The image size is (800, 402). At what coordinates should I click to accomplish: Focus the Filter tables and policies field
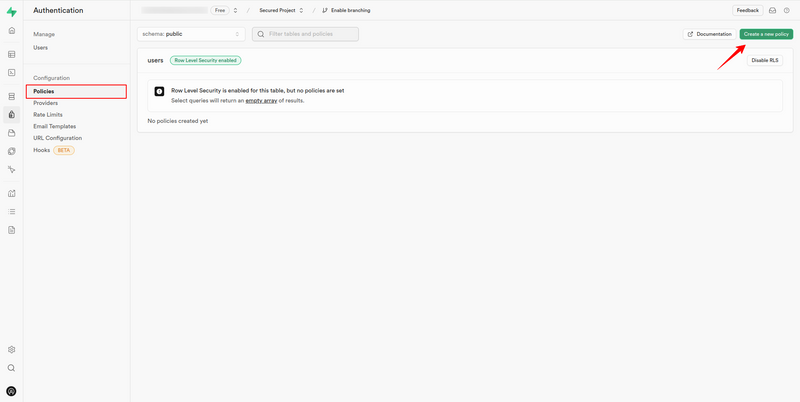305,34
